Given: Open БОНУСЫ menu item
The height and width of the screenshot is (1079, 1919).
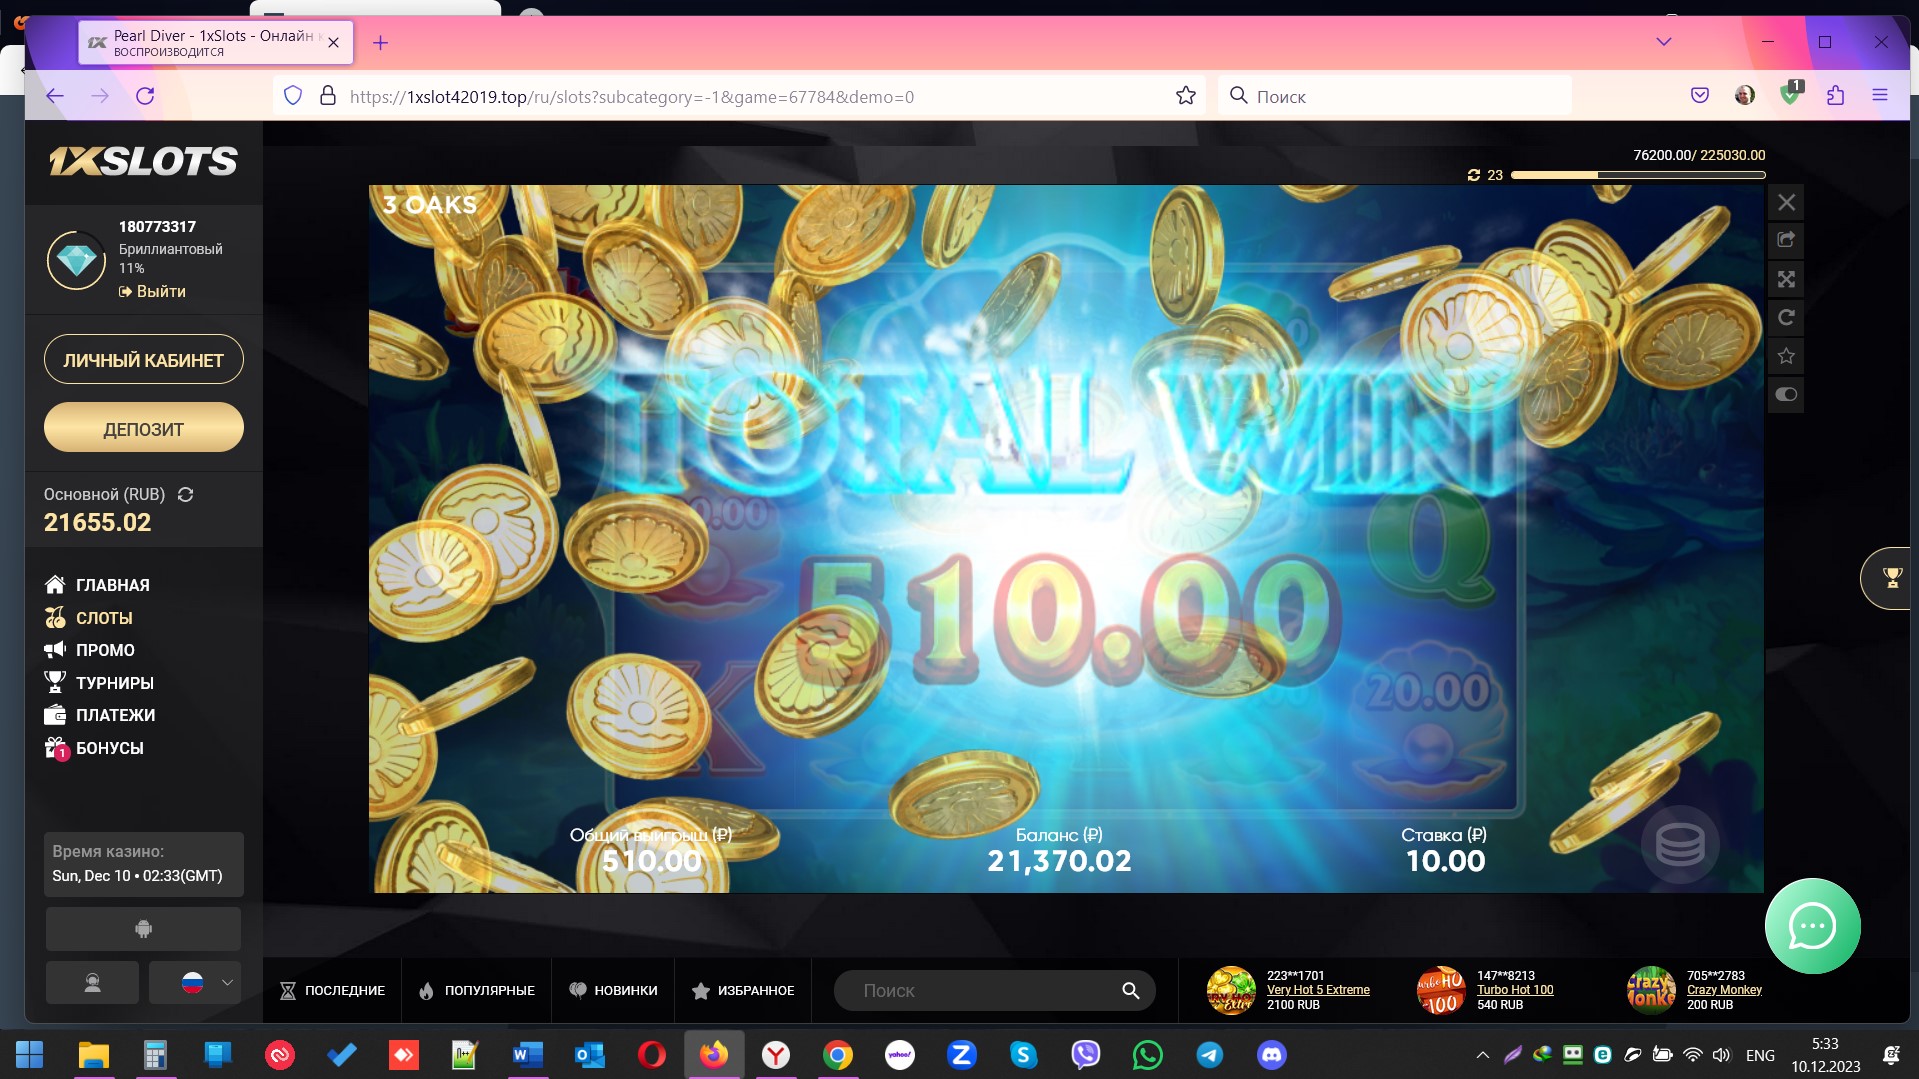Looking at the screenshot, I should [x=94, y=748].
